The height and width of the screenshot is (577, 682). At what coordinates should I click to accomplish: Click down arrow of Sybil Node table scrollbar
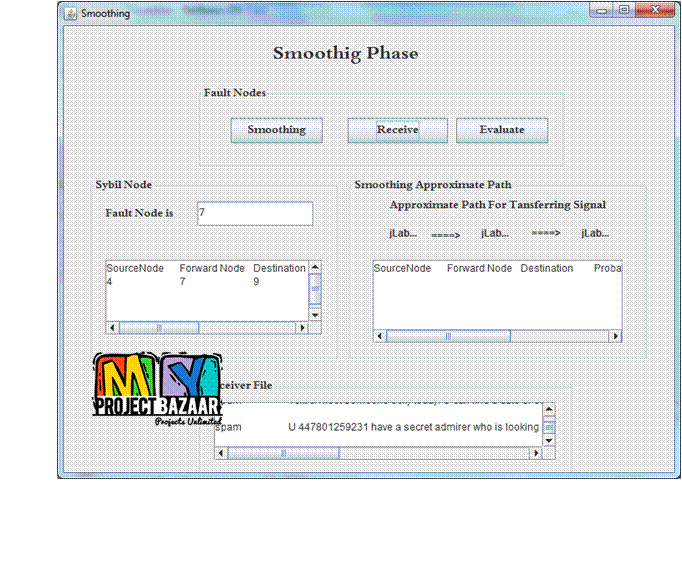tap(315, 314)
